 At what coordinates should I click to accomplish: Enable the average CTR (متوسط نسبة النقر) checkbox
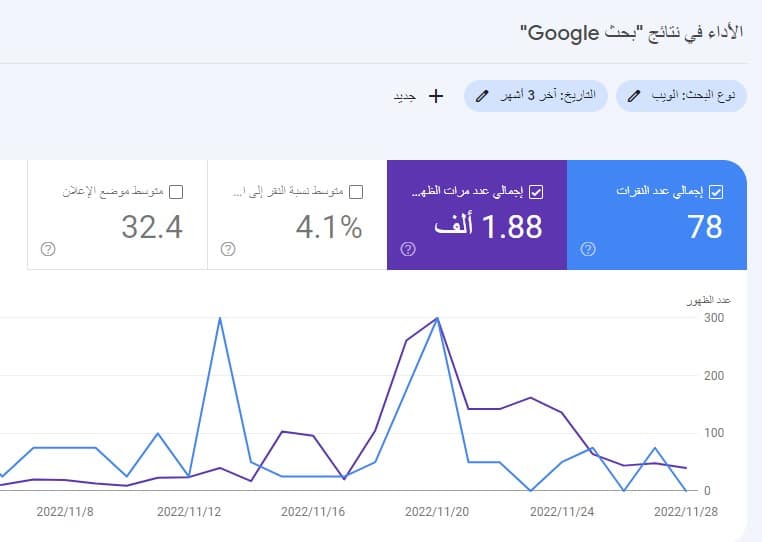tap(356, 192)
